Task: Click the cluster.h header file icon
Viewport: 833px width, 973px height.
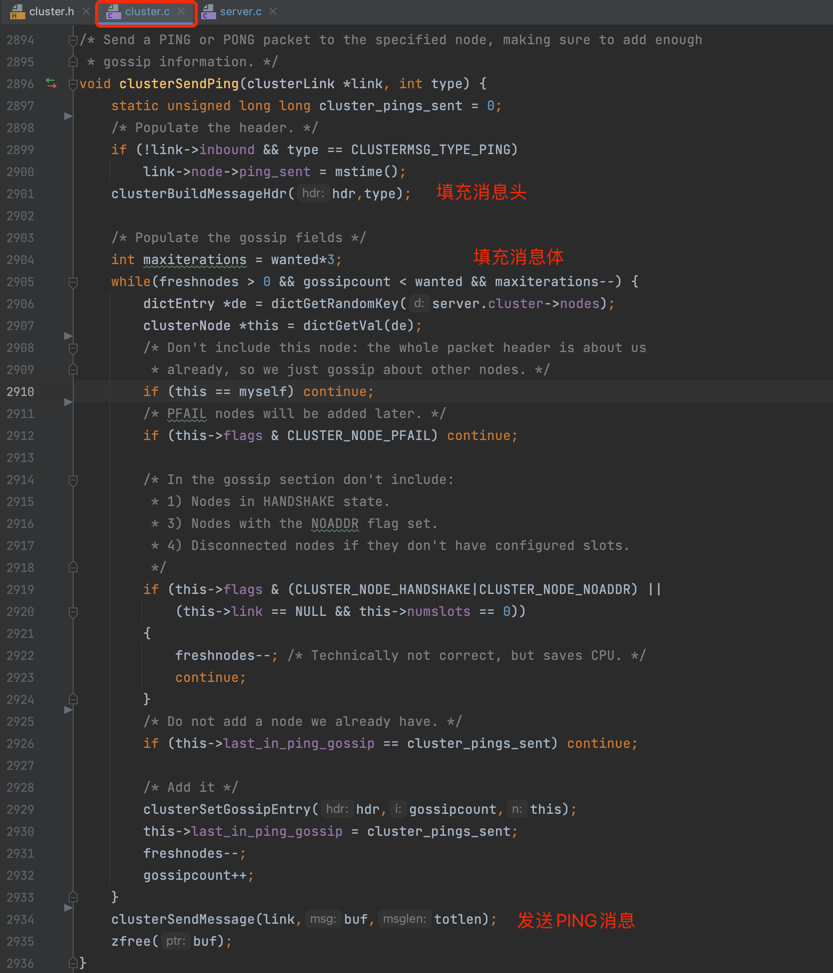Action: click(17, 11)
